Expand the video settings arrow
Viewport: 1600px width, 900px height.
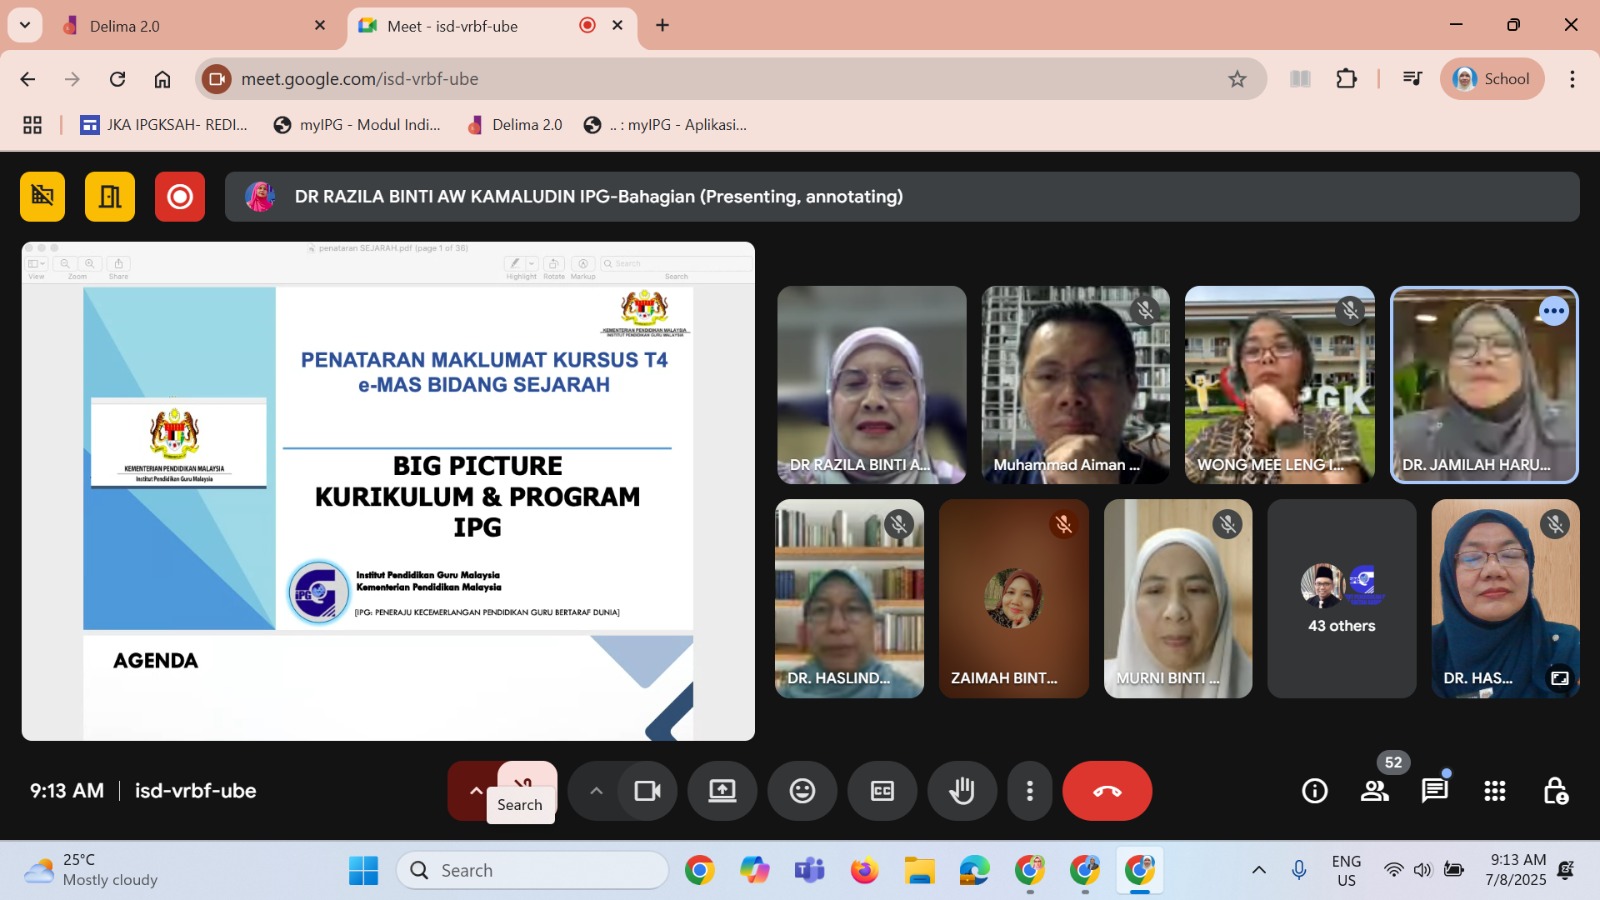pyautogui.click(x=596, y=791)
